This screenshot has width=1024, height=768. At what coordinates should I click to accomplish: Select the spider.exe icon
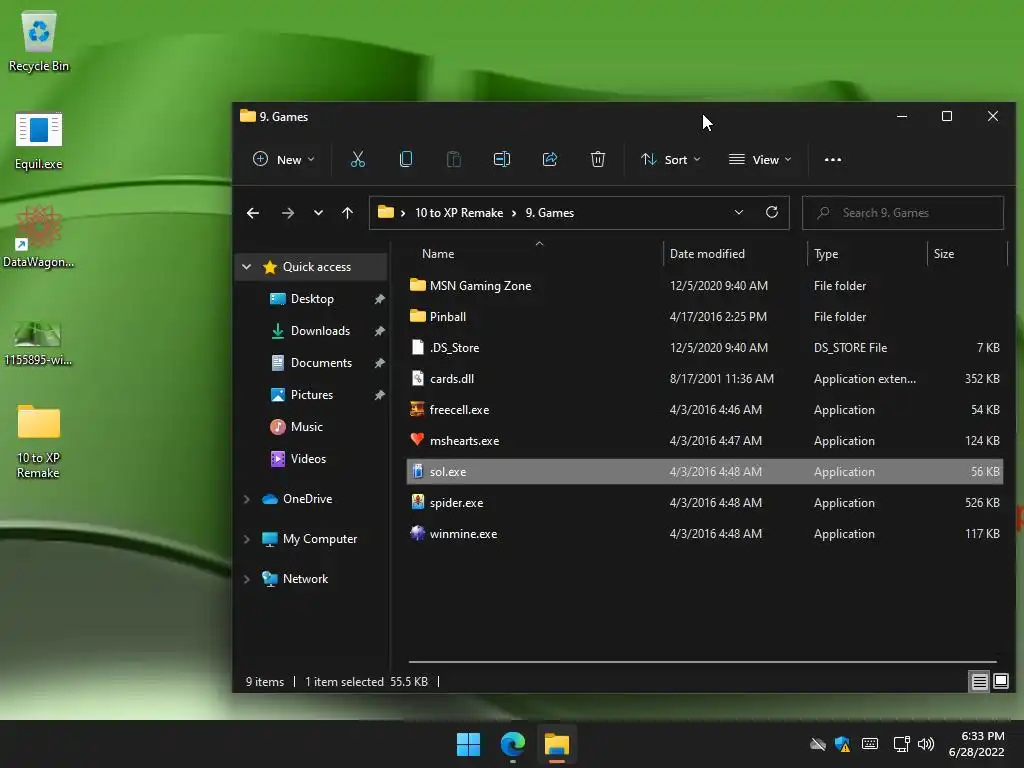coord(417,502)
